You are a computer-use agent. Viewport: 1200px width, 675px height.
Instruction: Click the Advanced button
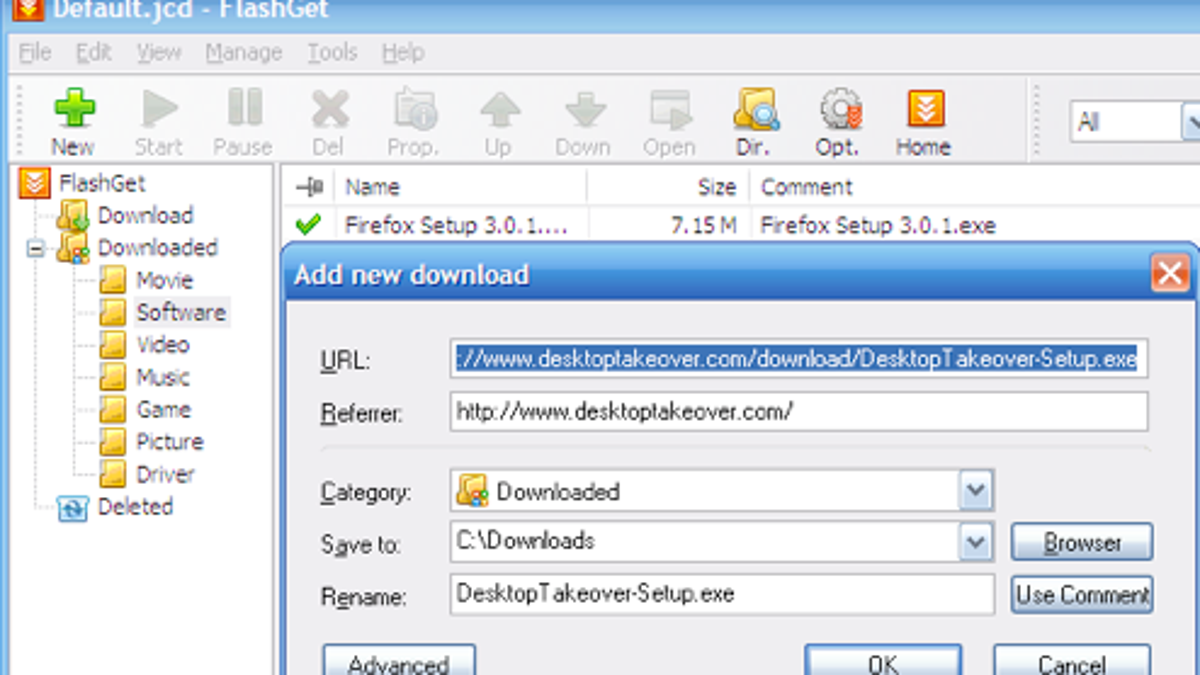[399, 662]
